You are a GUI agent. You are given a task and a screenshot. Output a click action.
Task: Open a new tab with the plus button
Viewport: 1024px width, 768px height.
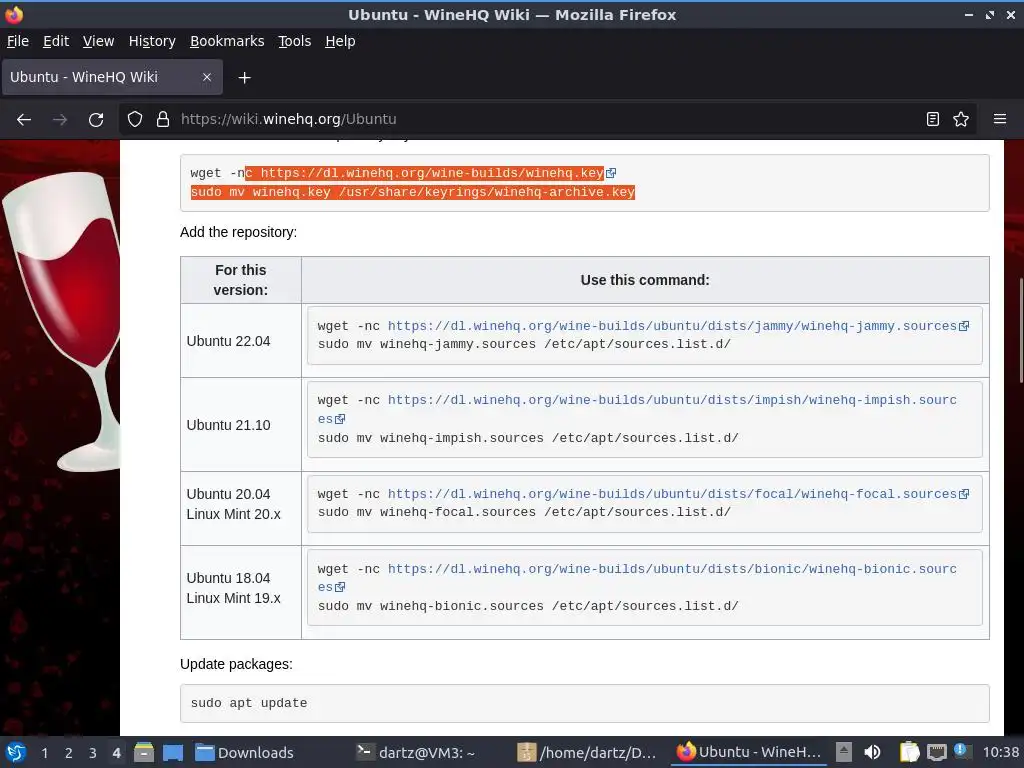(244, 78)
